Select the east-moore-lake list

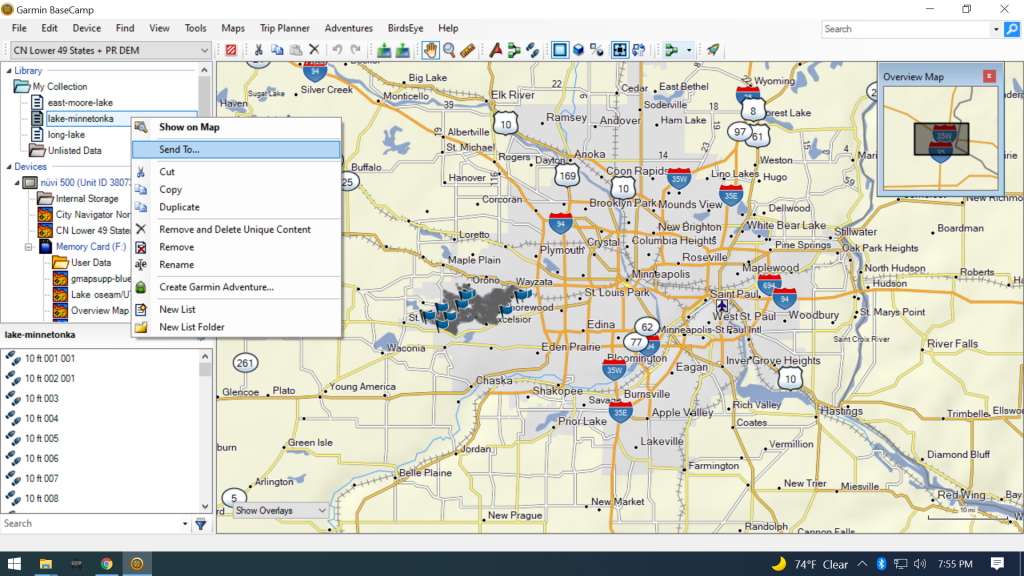pos(80,103)
